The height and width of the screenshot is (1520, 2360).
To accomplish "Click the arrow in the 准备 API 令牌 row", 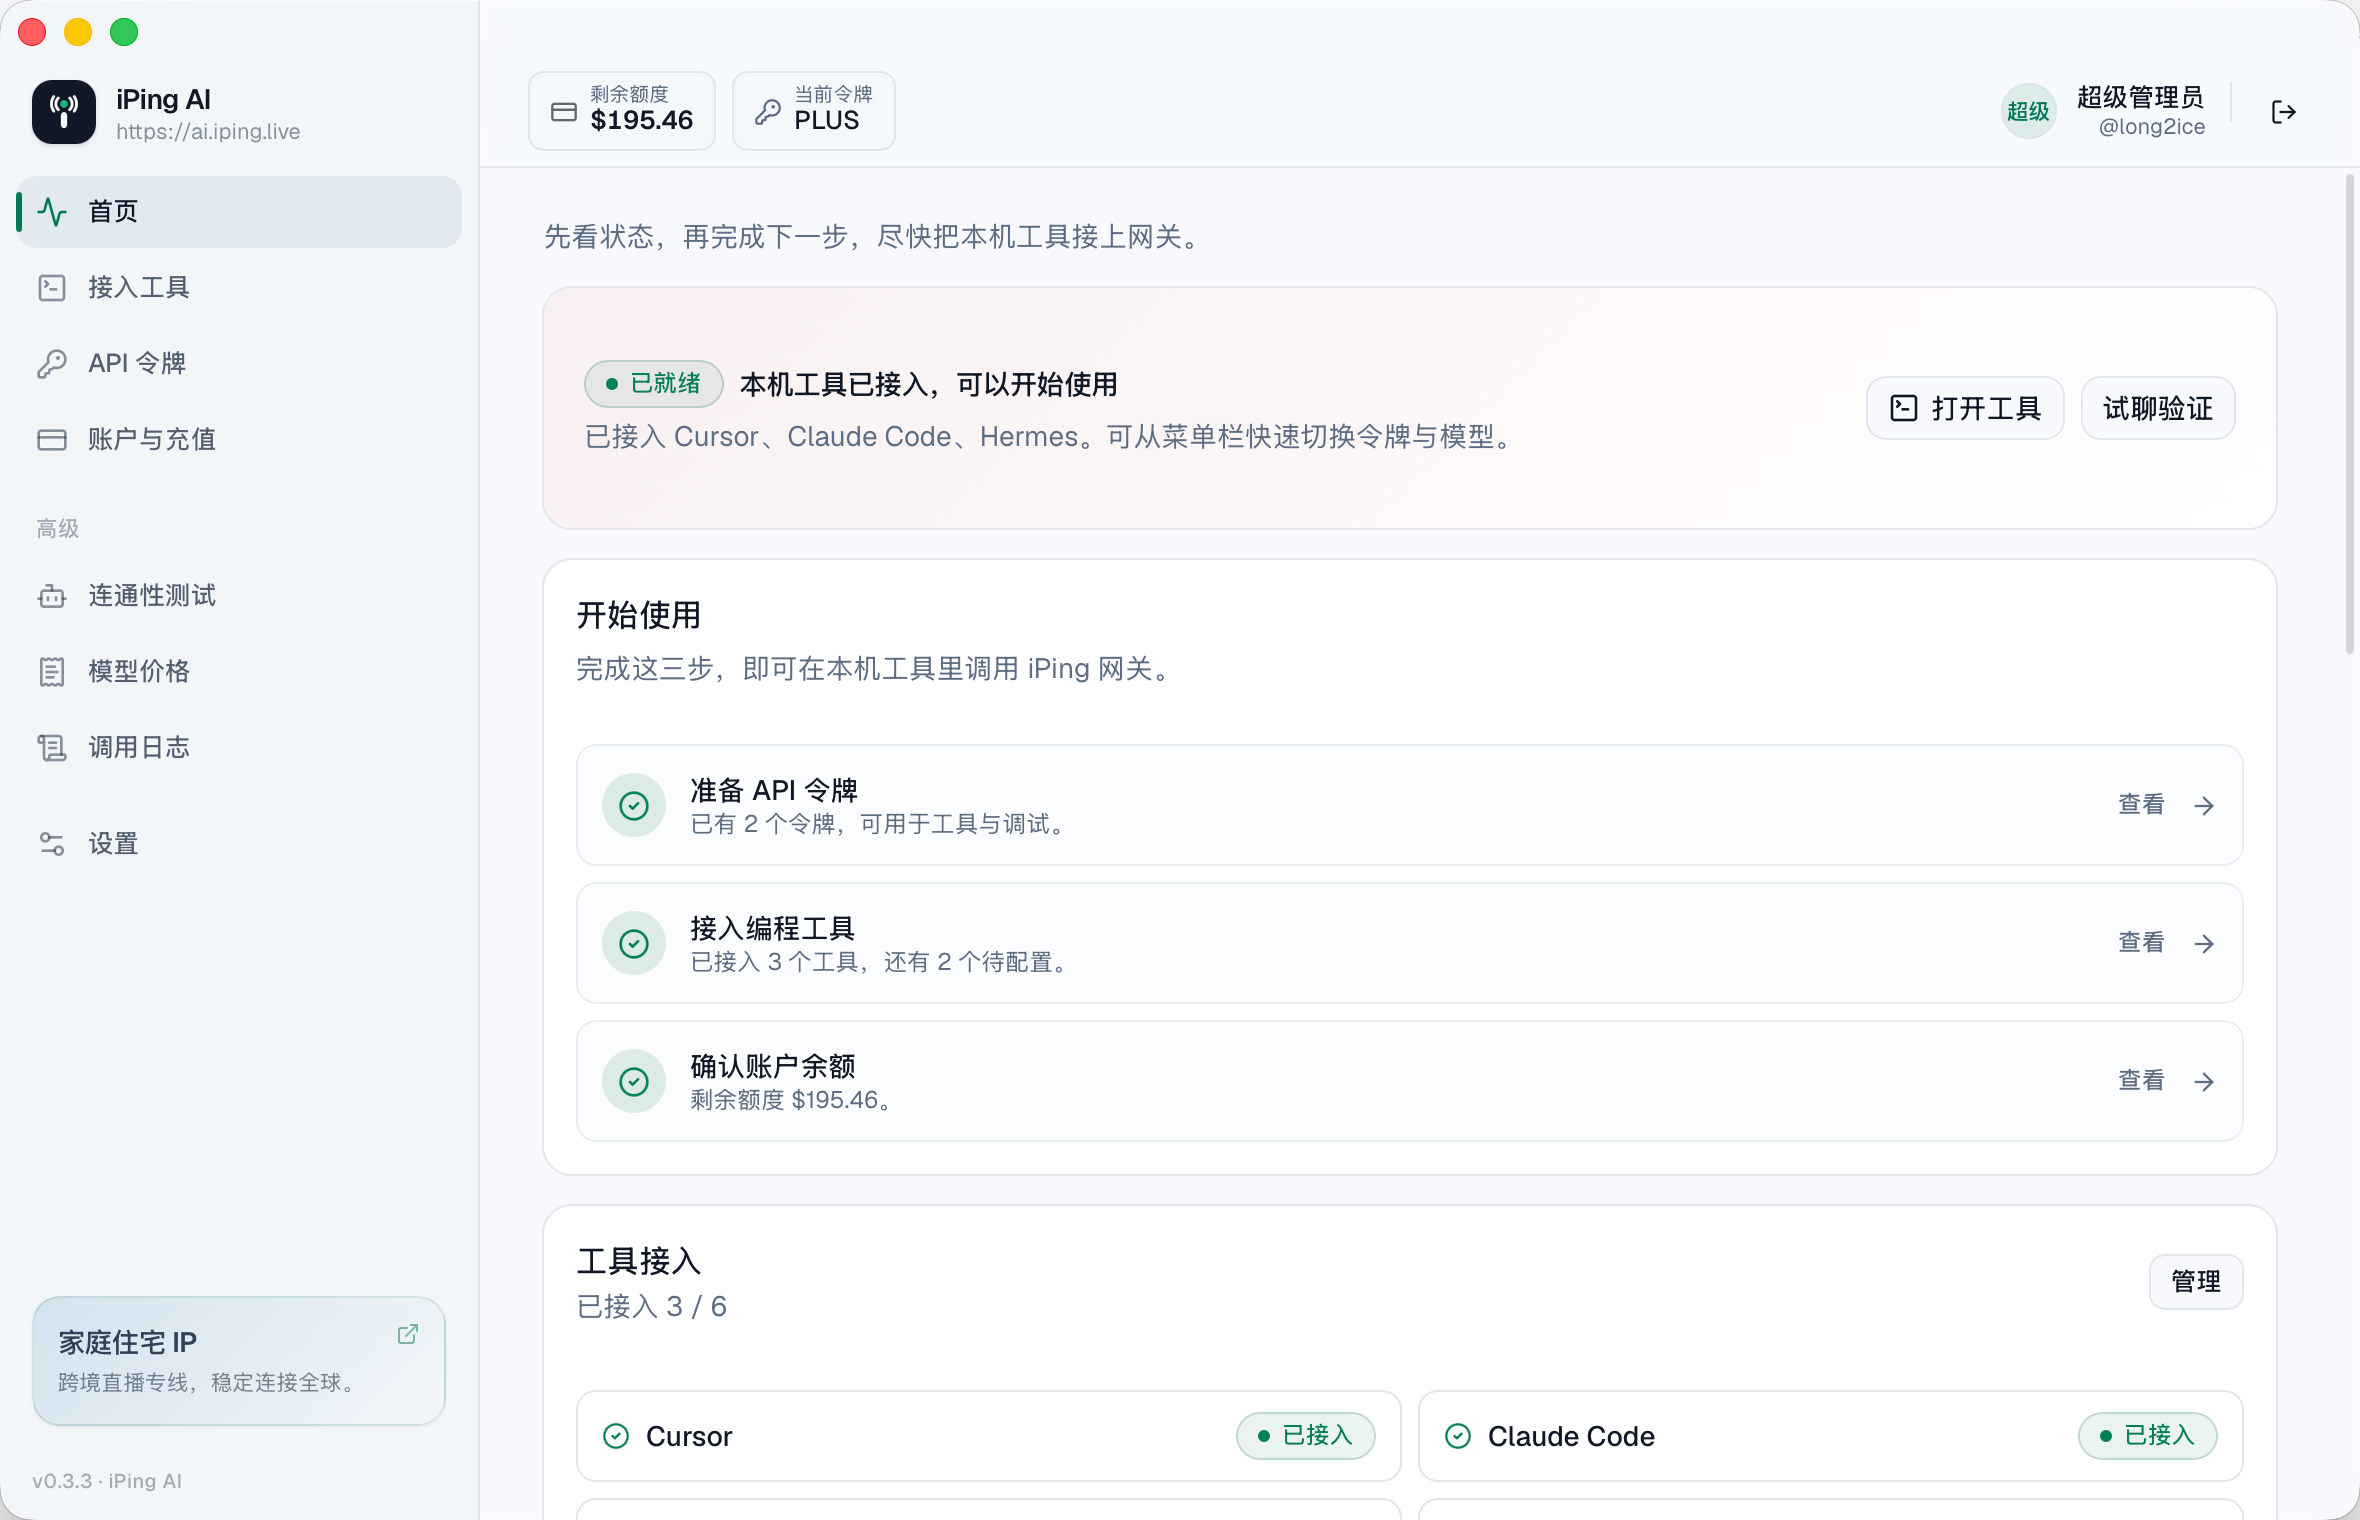I will pyautogui.click(x=2205, y=806).
